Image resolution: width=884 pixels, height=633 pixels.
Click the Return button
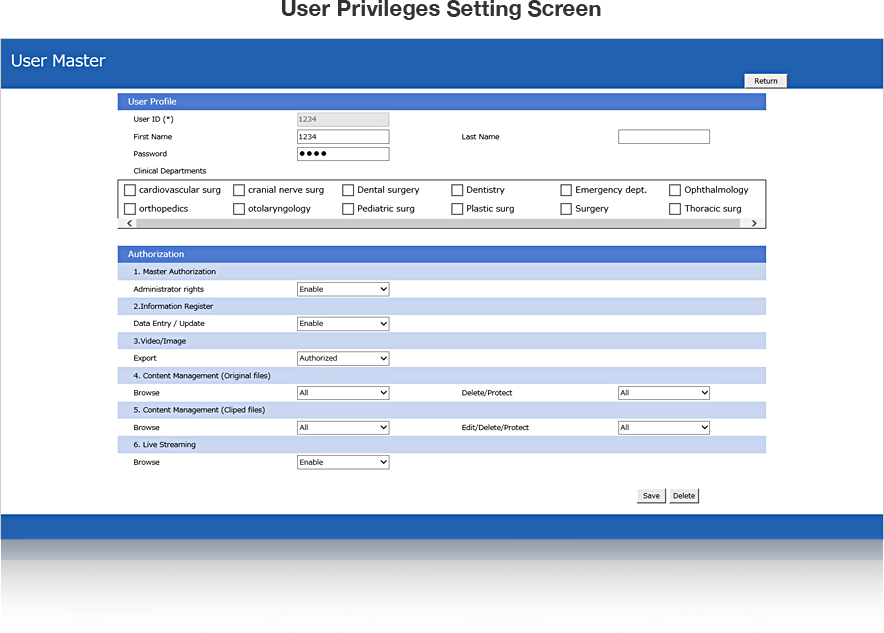[x=766, y=81]
